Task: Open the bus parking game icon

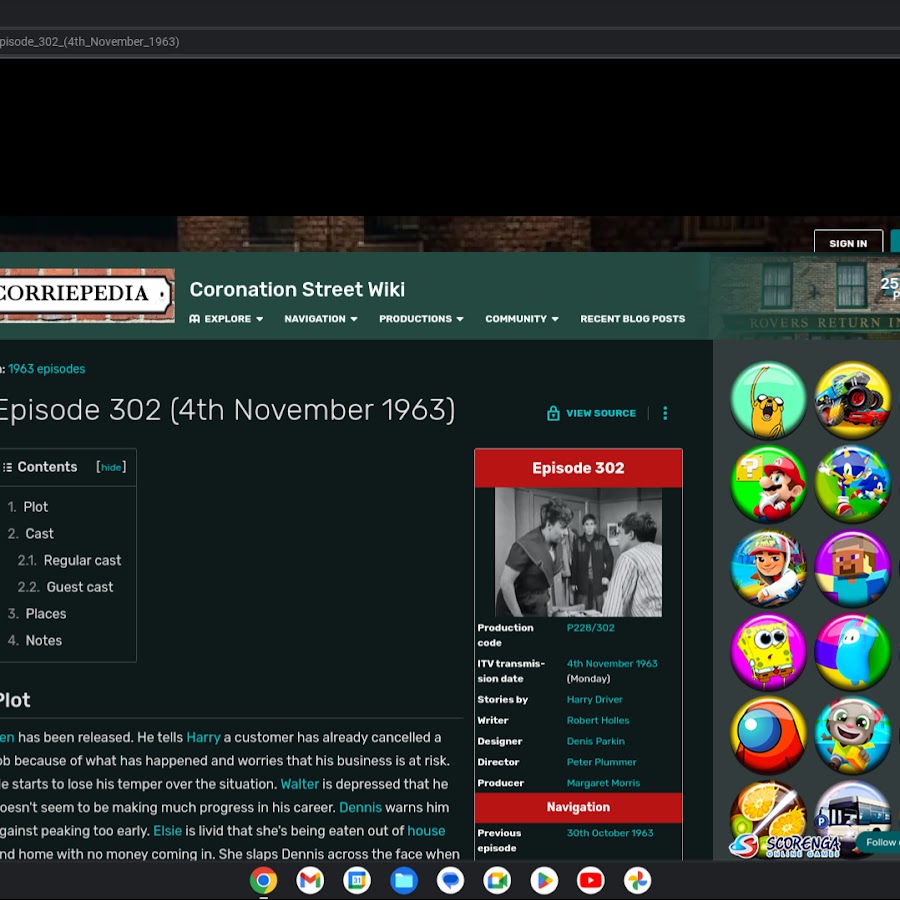Action: click(x=852, y=809)
